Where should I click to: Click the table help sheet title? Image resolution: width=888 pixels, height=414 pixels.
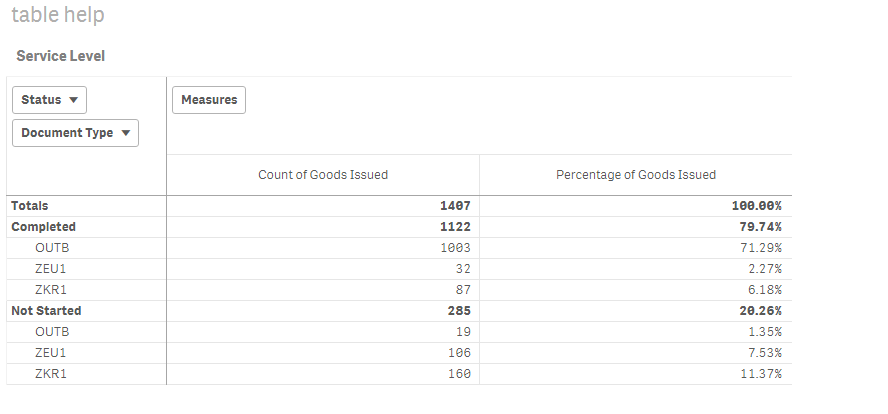(58, 15)
